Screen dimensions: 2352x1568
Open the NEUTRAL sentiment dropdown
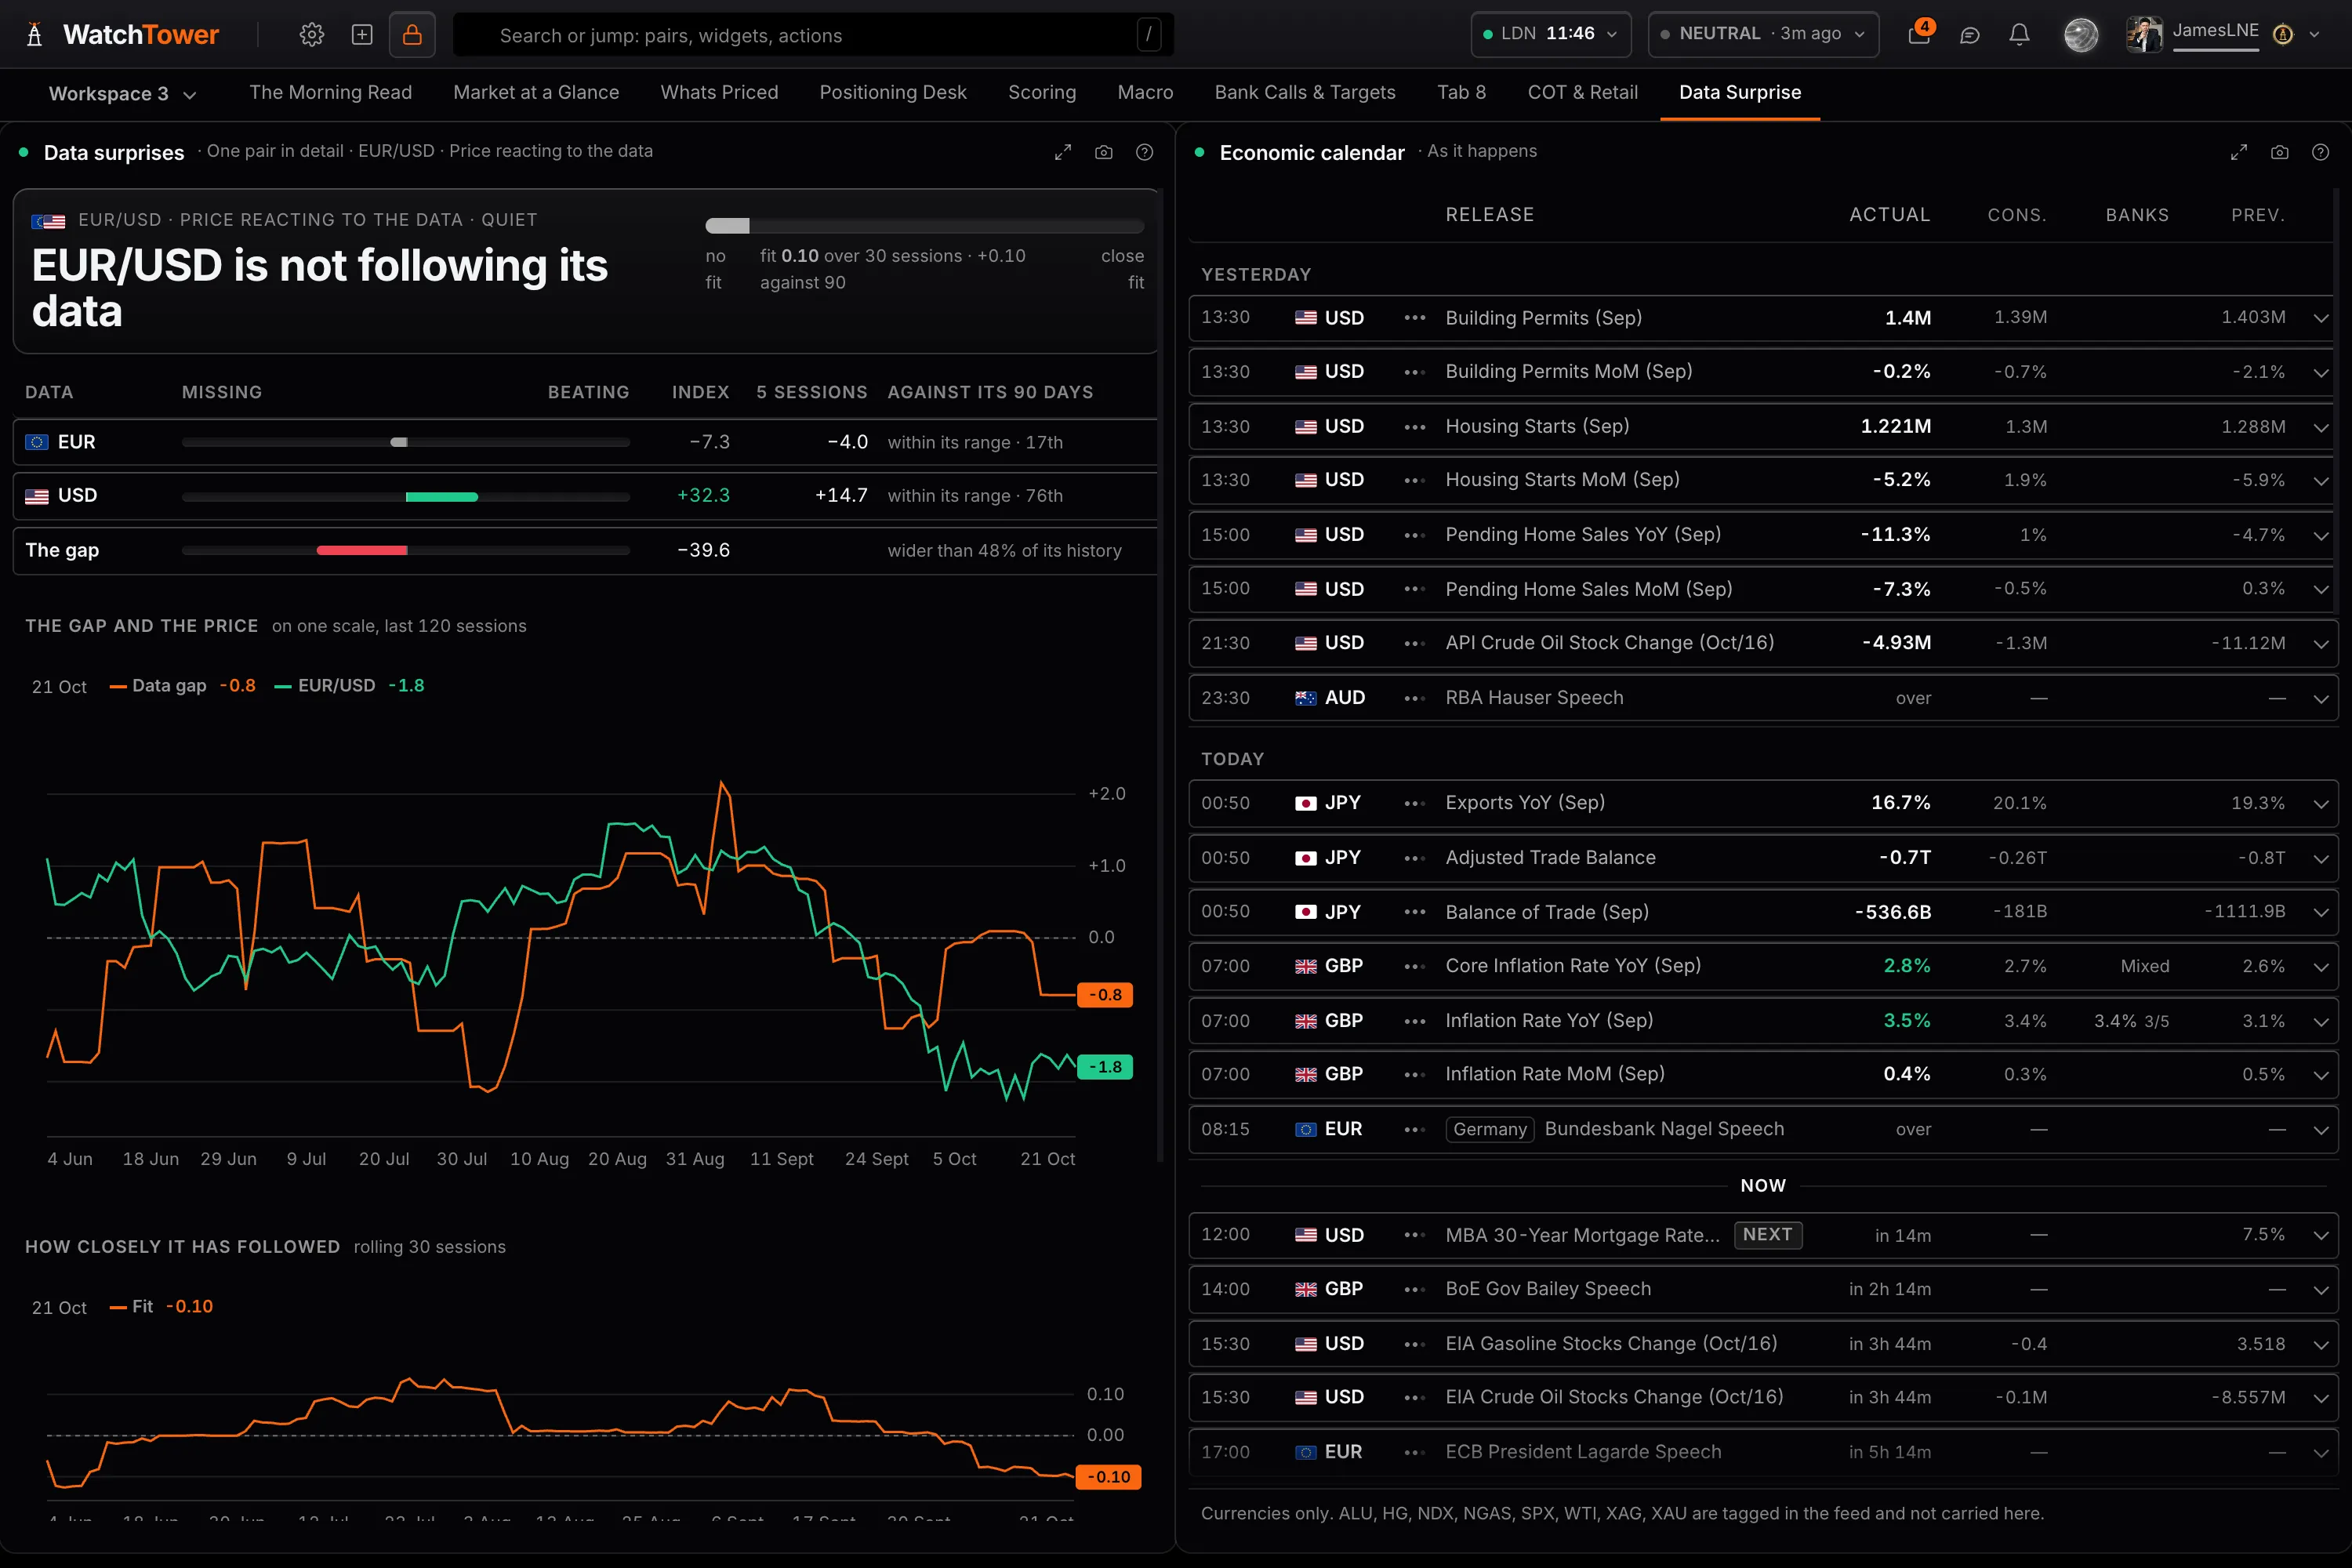click(1763, 34)
